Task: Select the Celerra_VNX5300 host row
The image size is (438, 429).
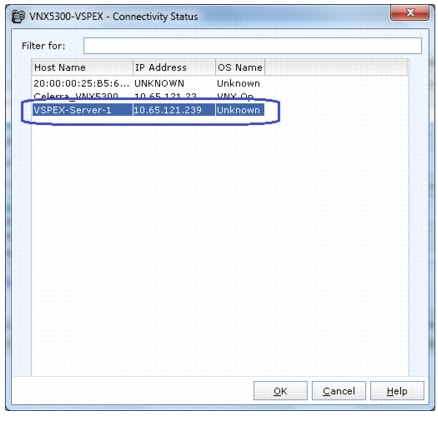Action: coord(76,96)
